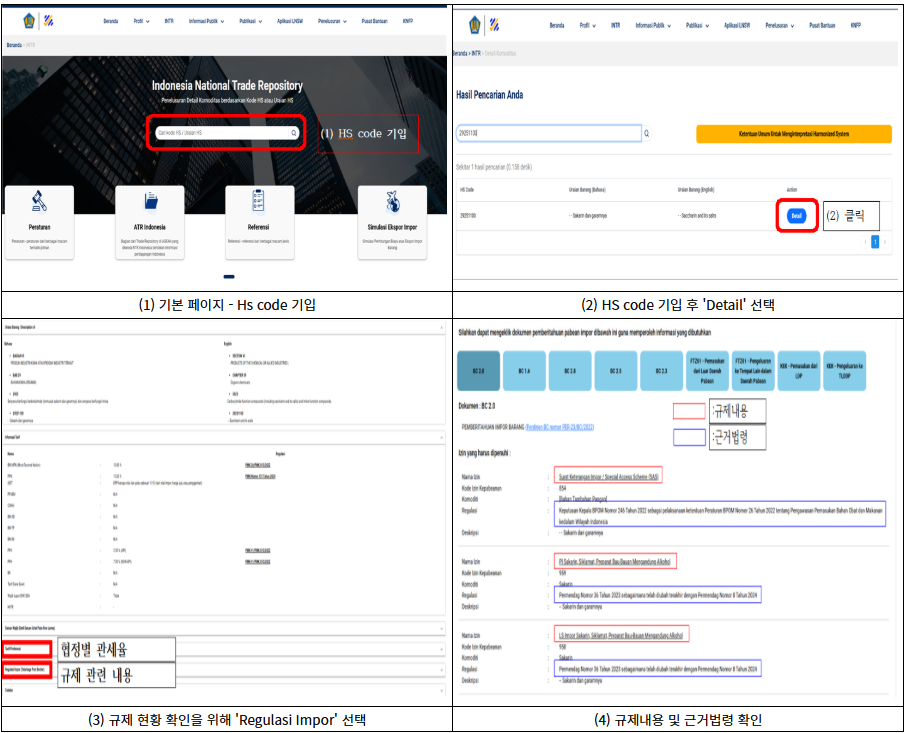
Task: Open Publikasi dropdown on Hasil Pencarian page navbar
Action: click(x=697, y=25)
